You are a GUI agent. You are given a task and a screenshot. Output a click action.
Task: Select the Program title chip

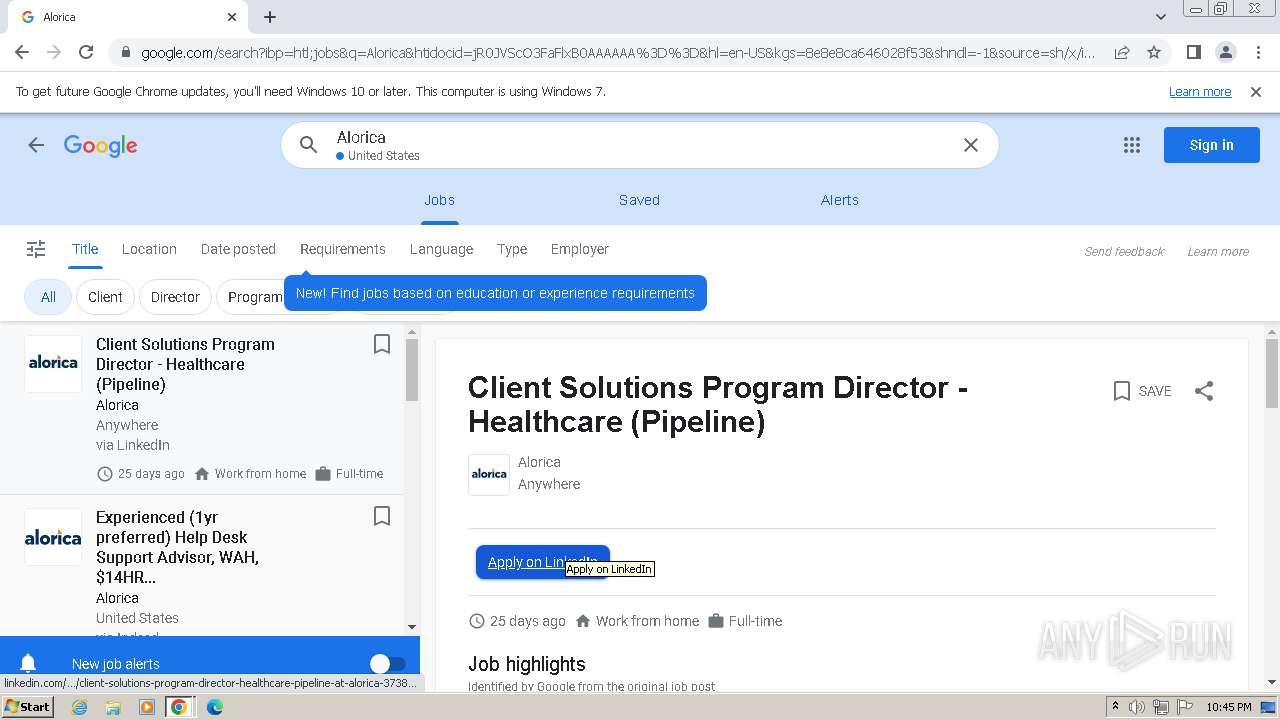click(x=252, y=297)
